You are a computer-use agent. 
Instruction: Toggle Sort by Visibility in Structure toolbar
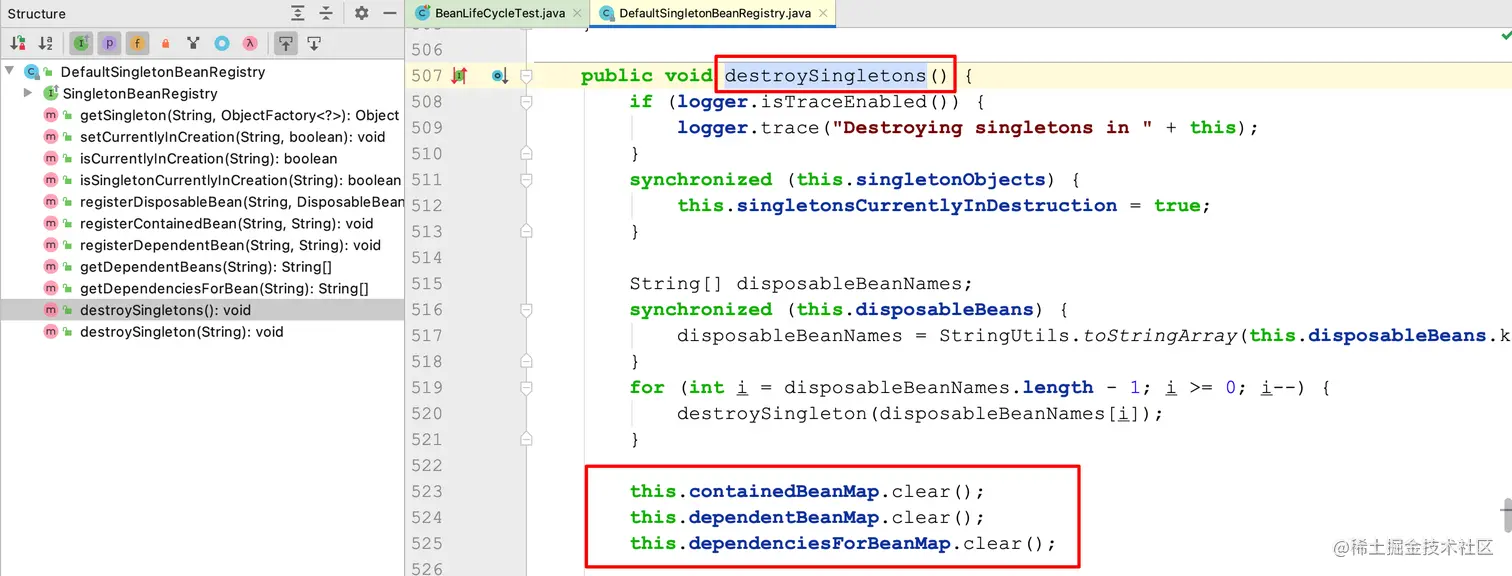(x=18, y=43)
